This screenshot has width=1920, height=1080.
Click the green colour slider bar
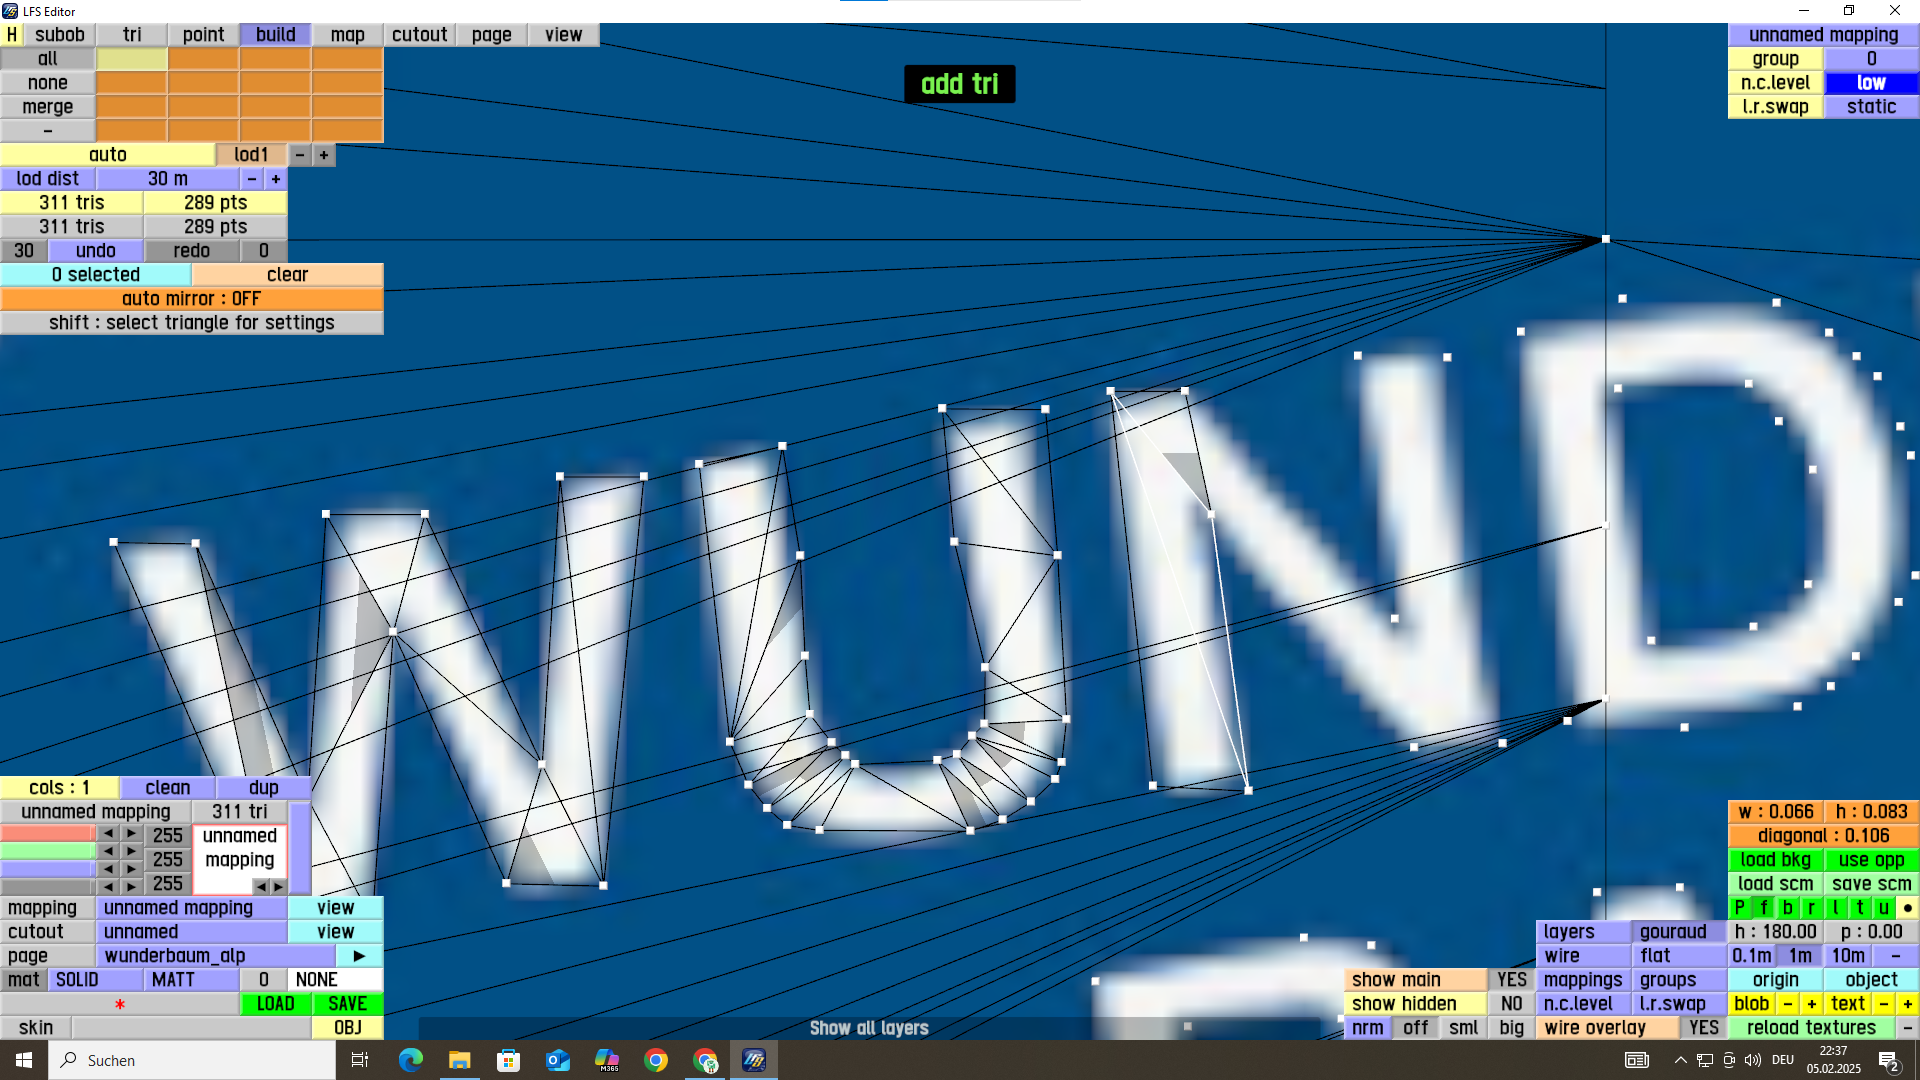pos(47,852)
